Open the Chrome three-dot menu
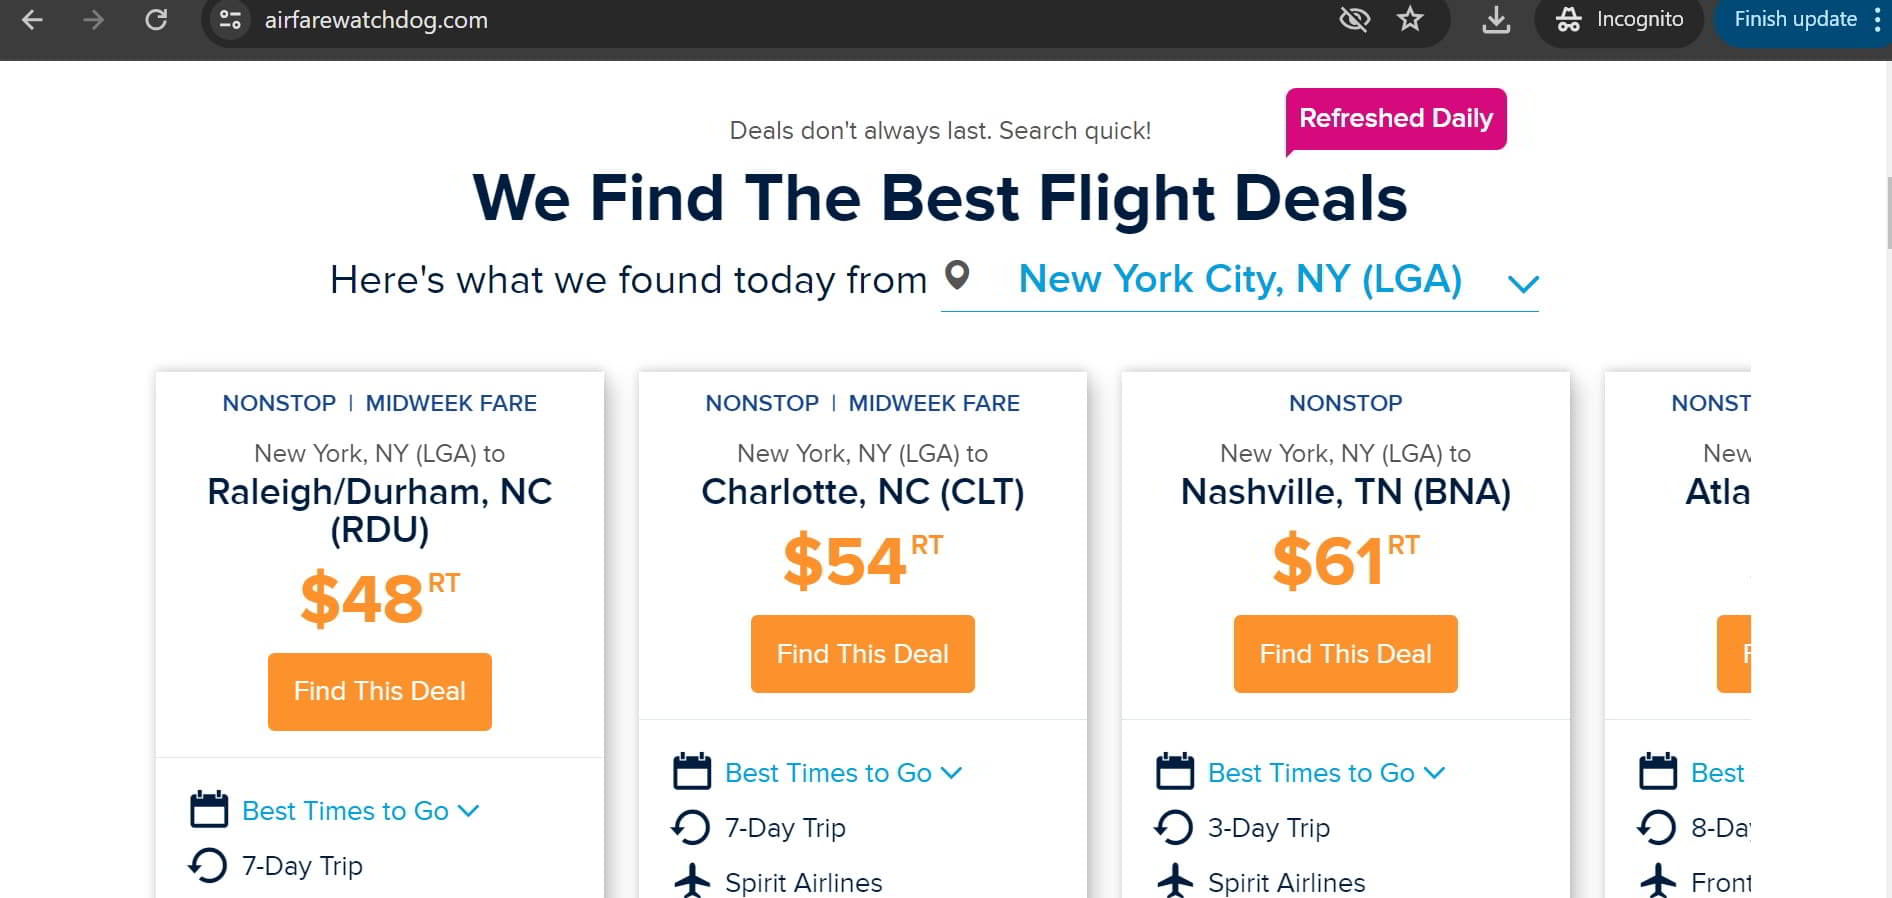 [1878, 19]
